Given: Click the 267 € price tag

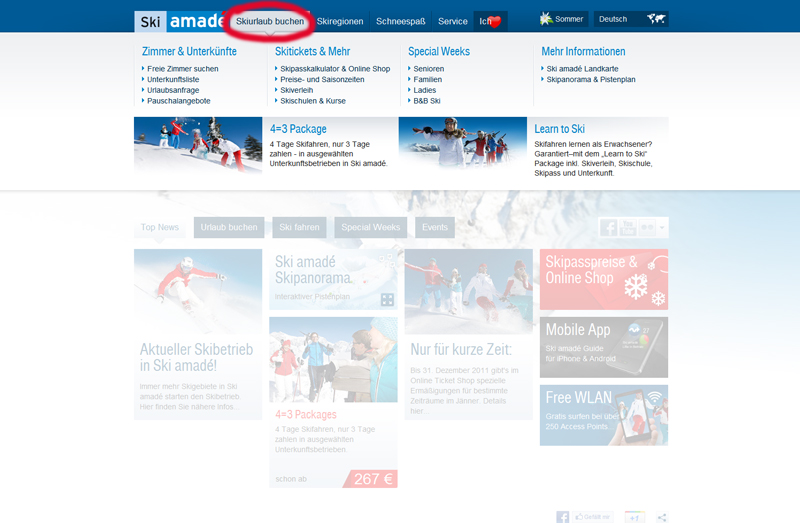Looking at the screenshot, I should 372,479.
